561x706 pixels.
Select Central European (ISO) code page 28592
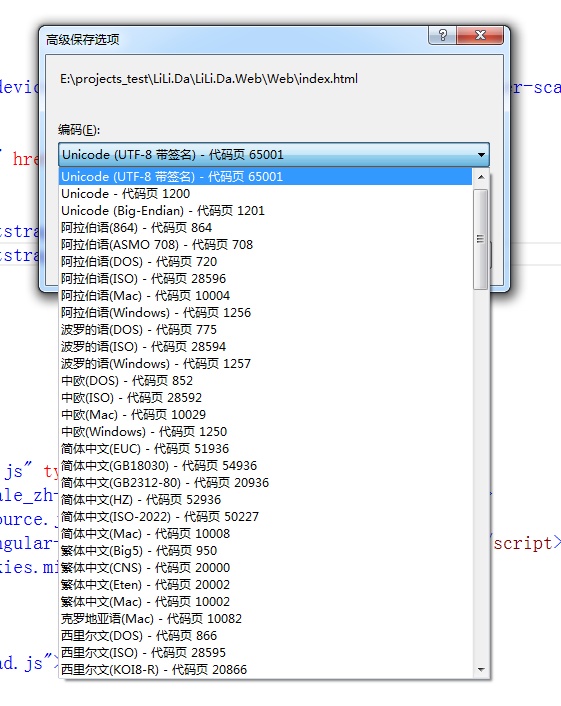point(266,398)
